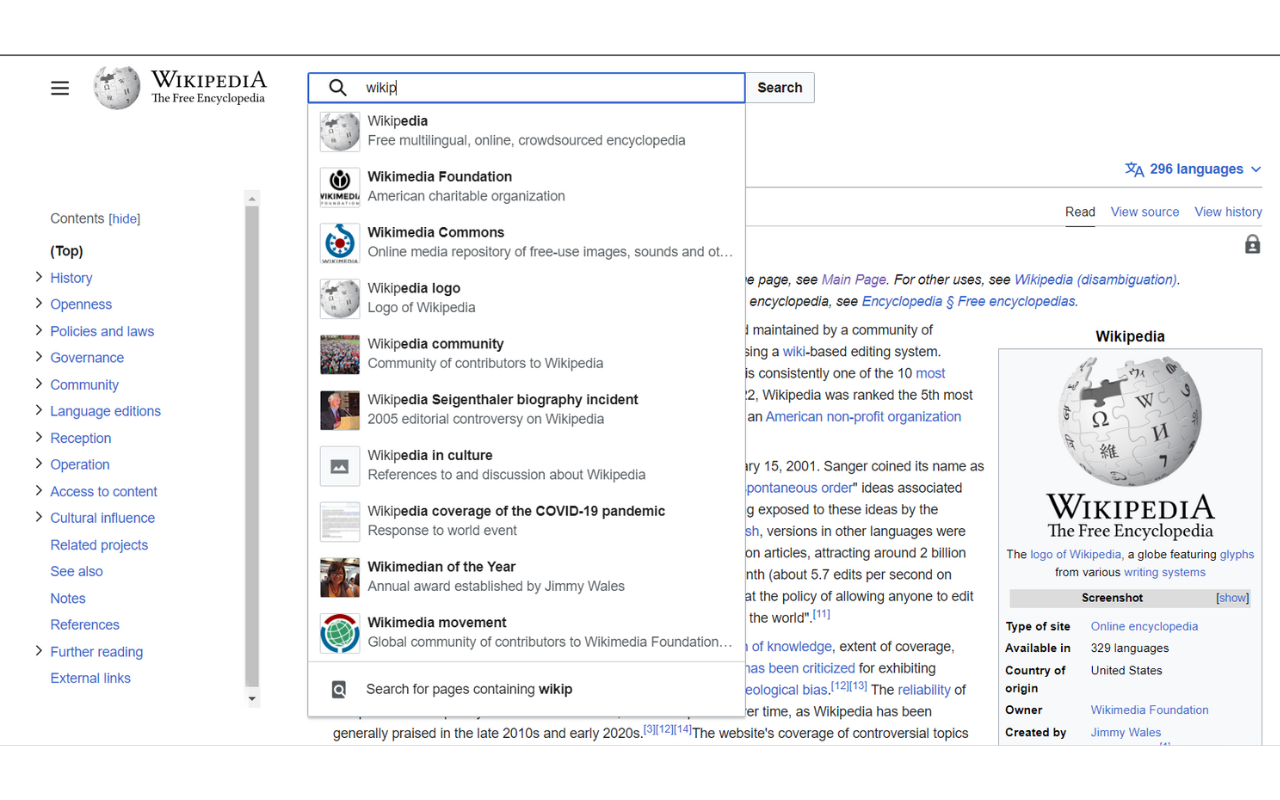The width and height of the screenshot is (1280, 800).
Task: Click inside the search field containing wikip
Action: pos(527,88)
